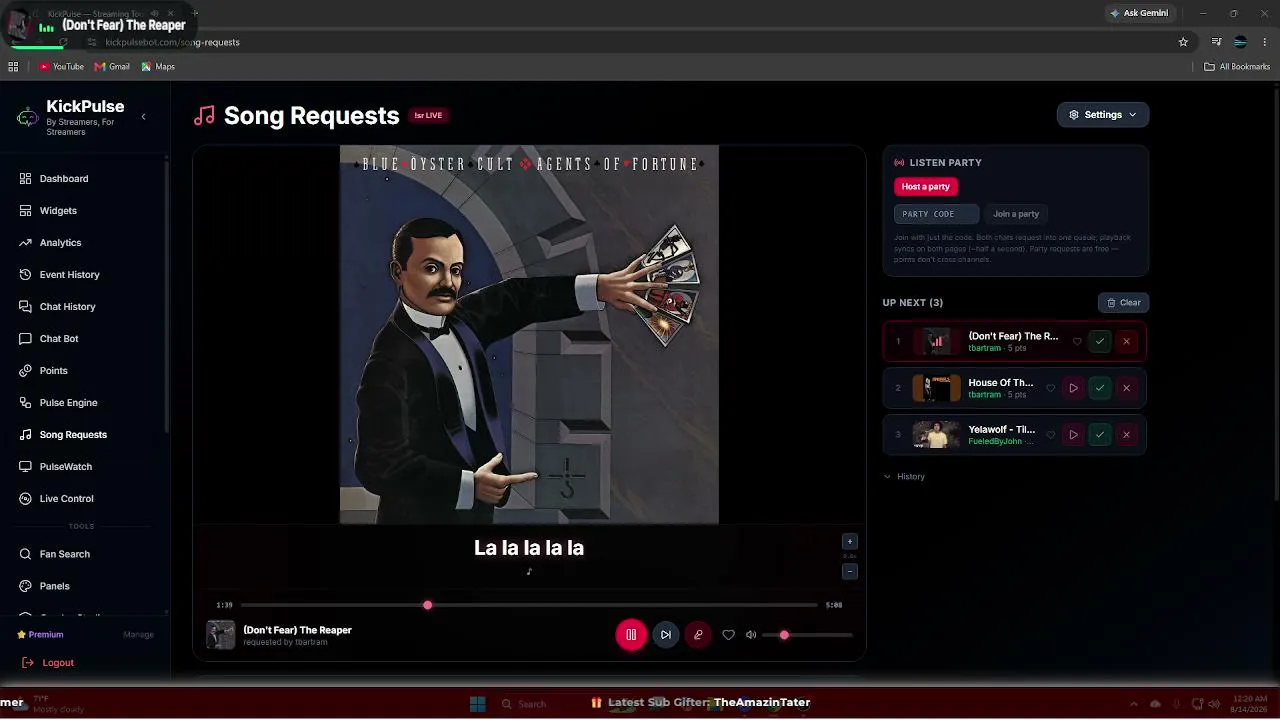
Task: Skip to the next song
Action: point(666,635)
